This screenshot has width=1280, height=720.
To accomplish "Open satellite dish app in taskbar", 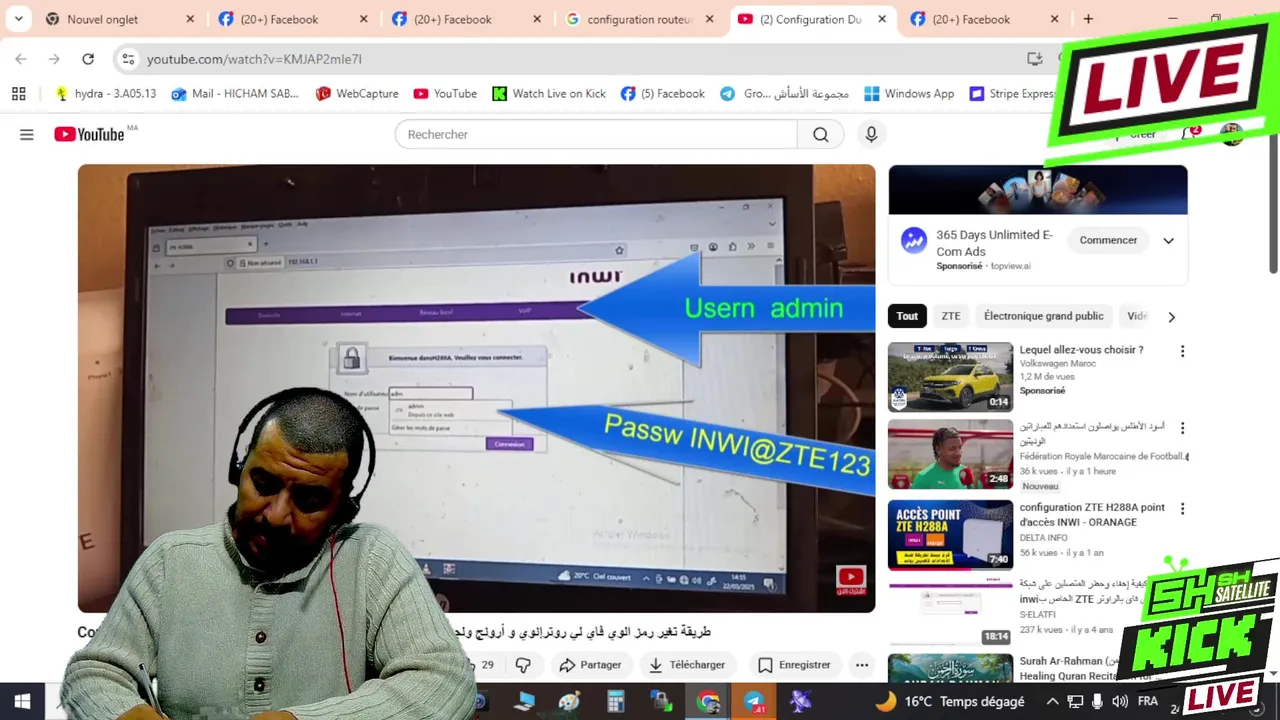I will click(x=801, y=701).
